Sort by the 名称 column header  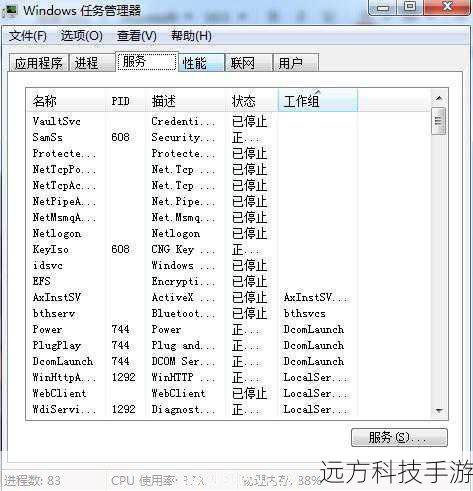click(65, 100)
